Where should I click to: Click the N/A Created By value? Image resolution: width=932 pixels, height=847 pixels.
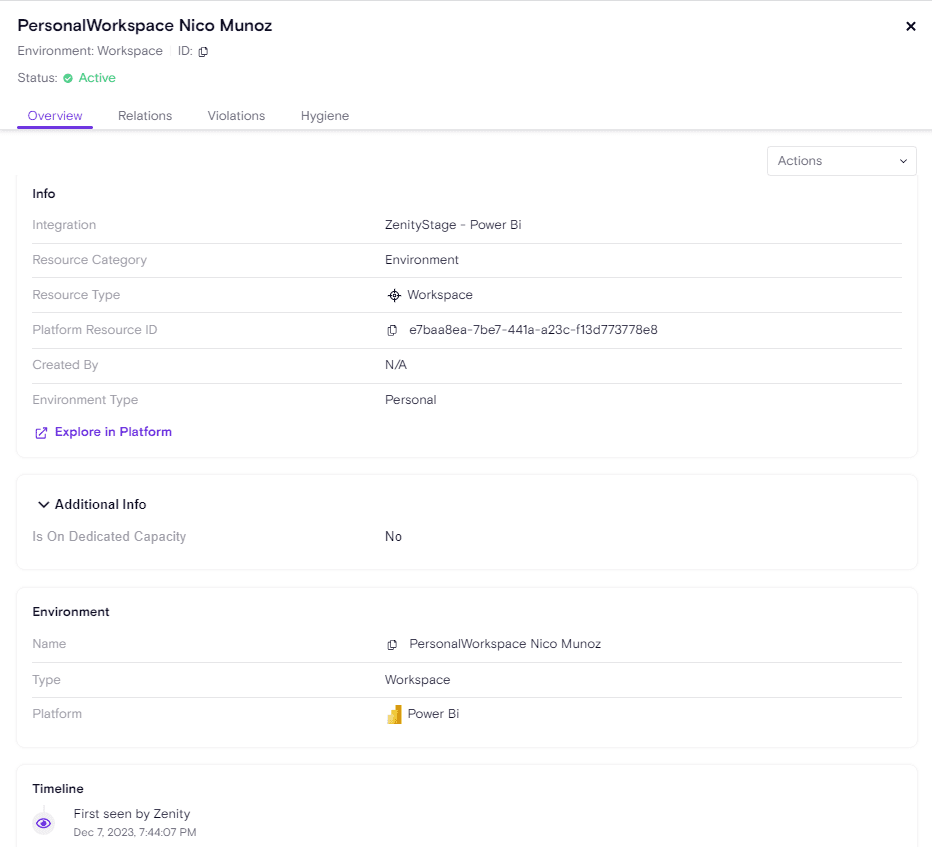click(x=396, y=365)
